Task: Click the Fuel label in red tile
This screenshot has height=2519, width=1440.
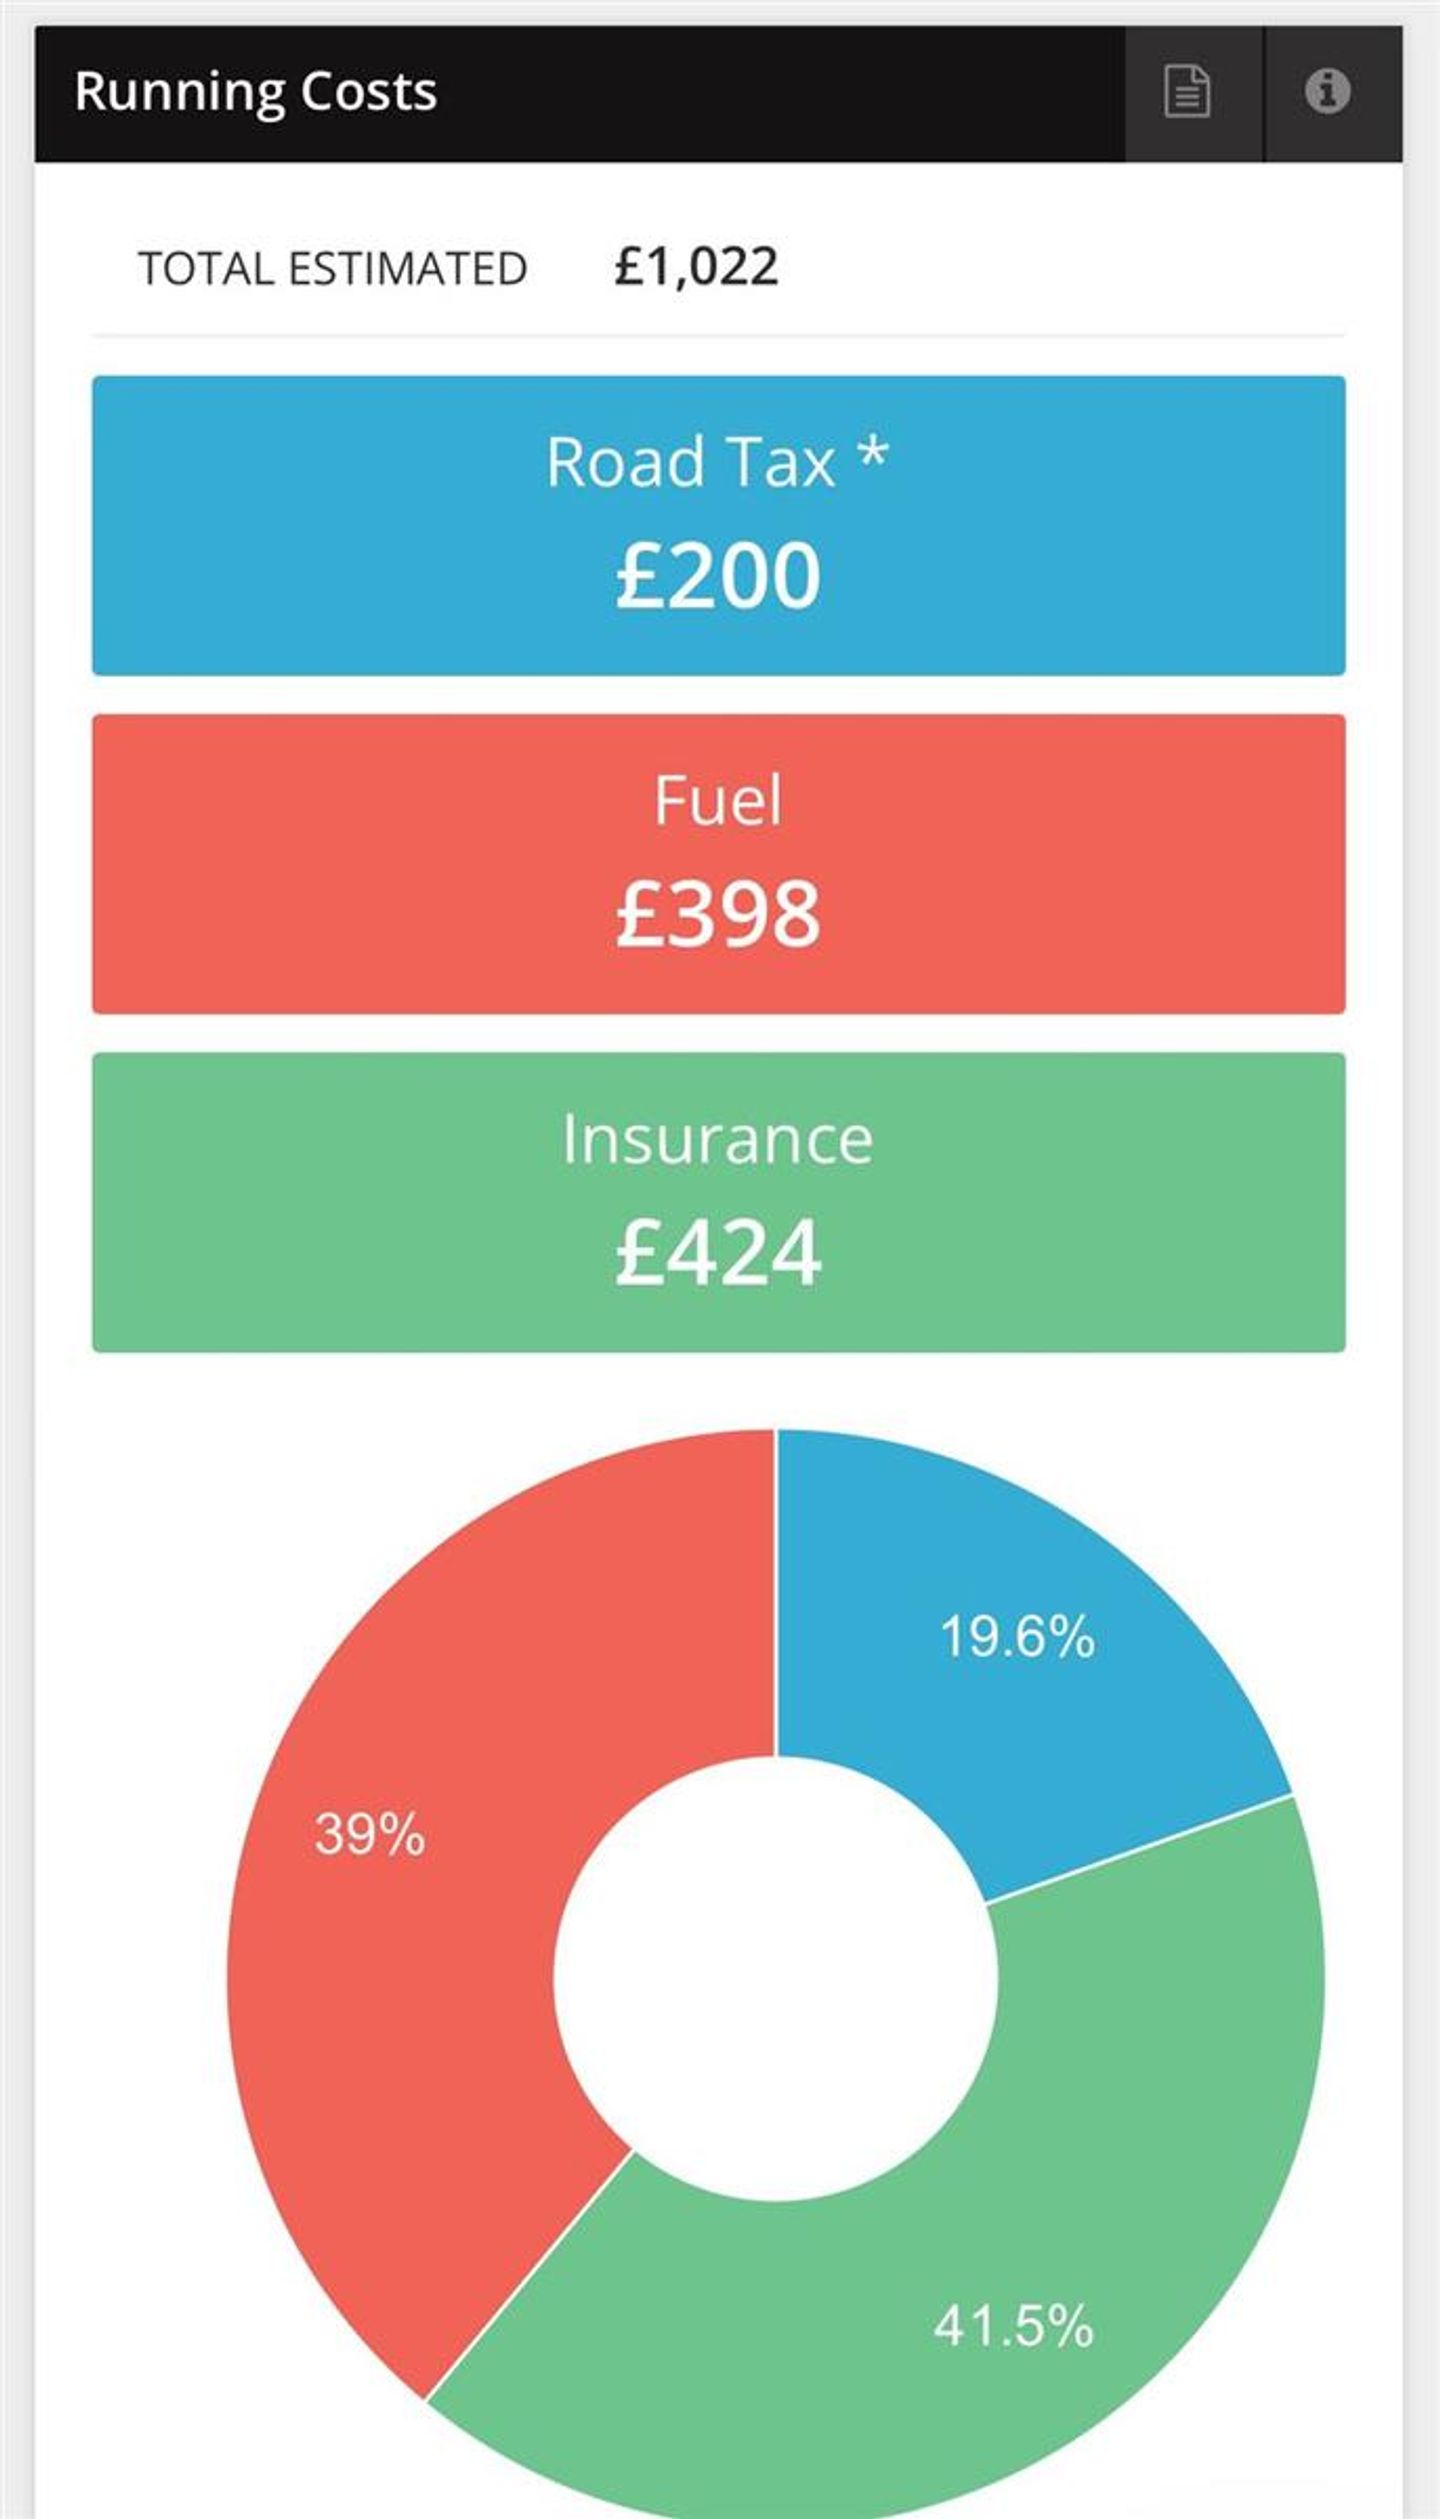Action: click(718, 800)
